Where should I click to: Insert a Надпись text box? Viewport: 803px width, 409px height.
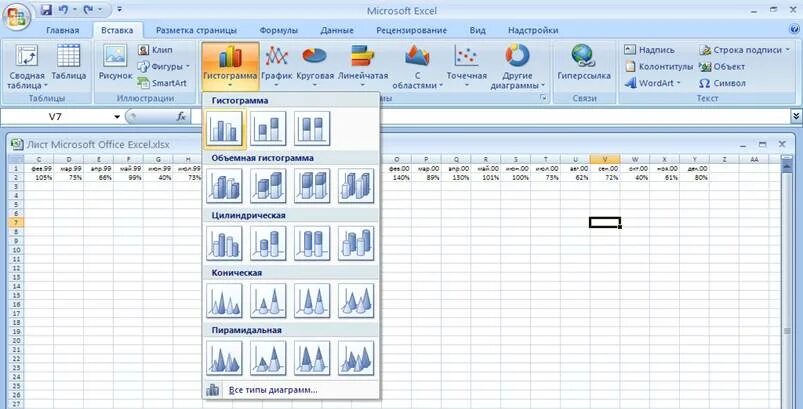(x=649, y=50)
